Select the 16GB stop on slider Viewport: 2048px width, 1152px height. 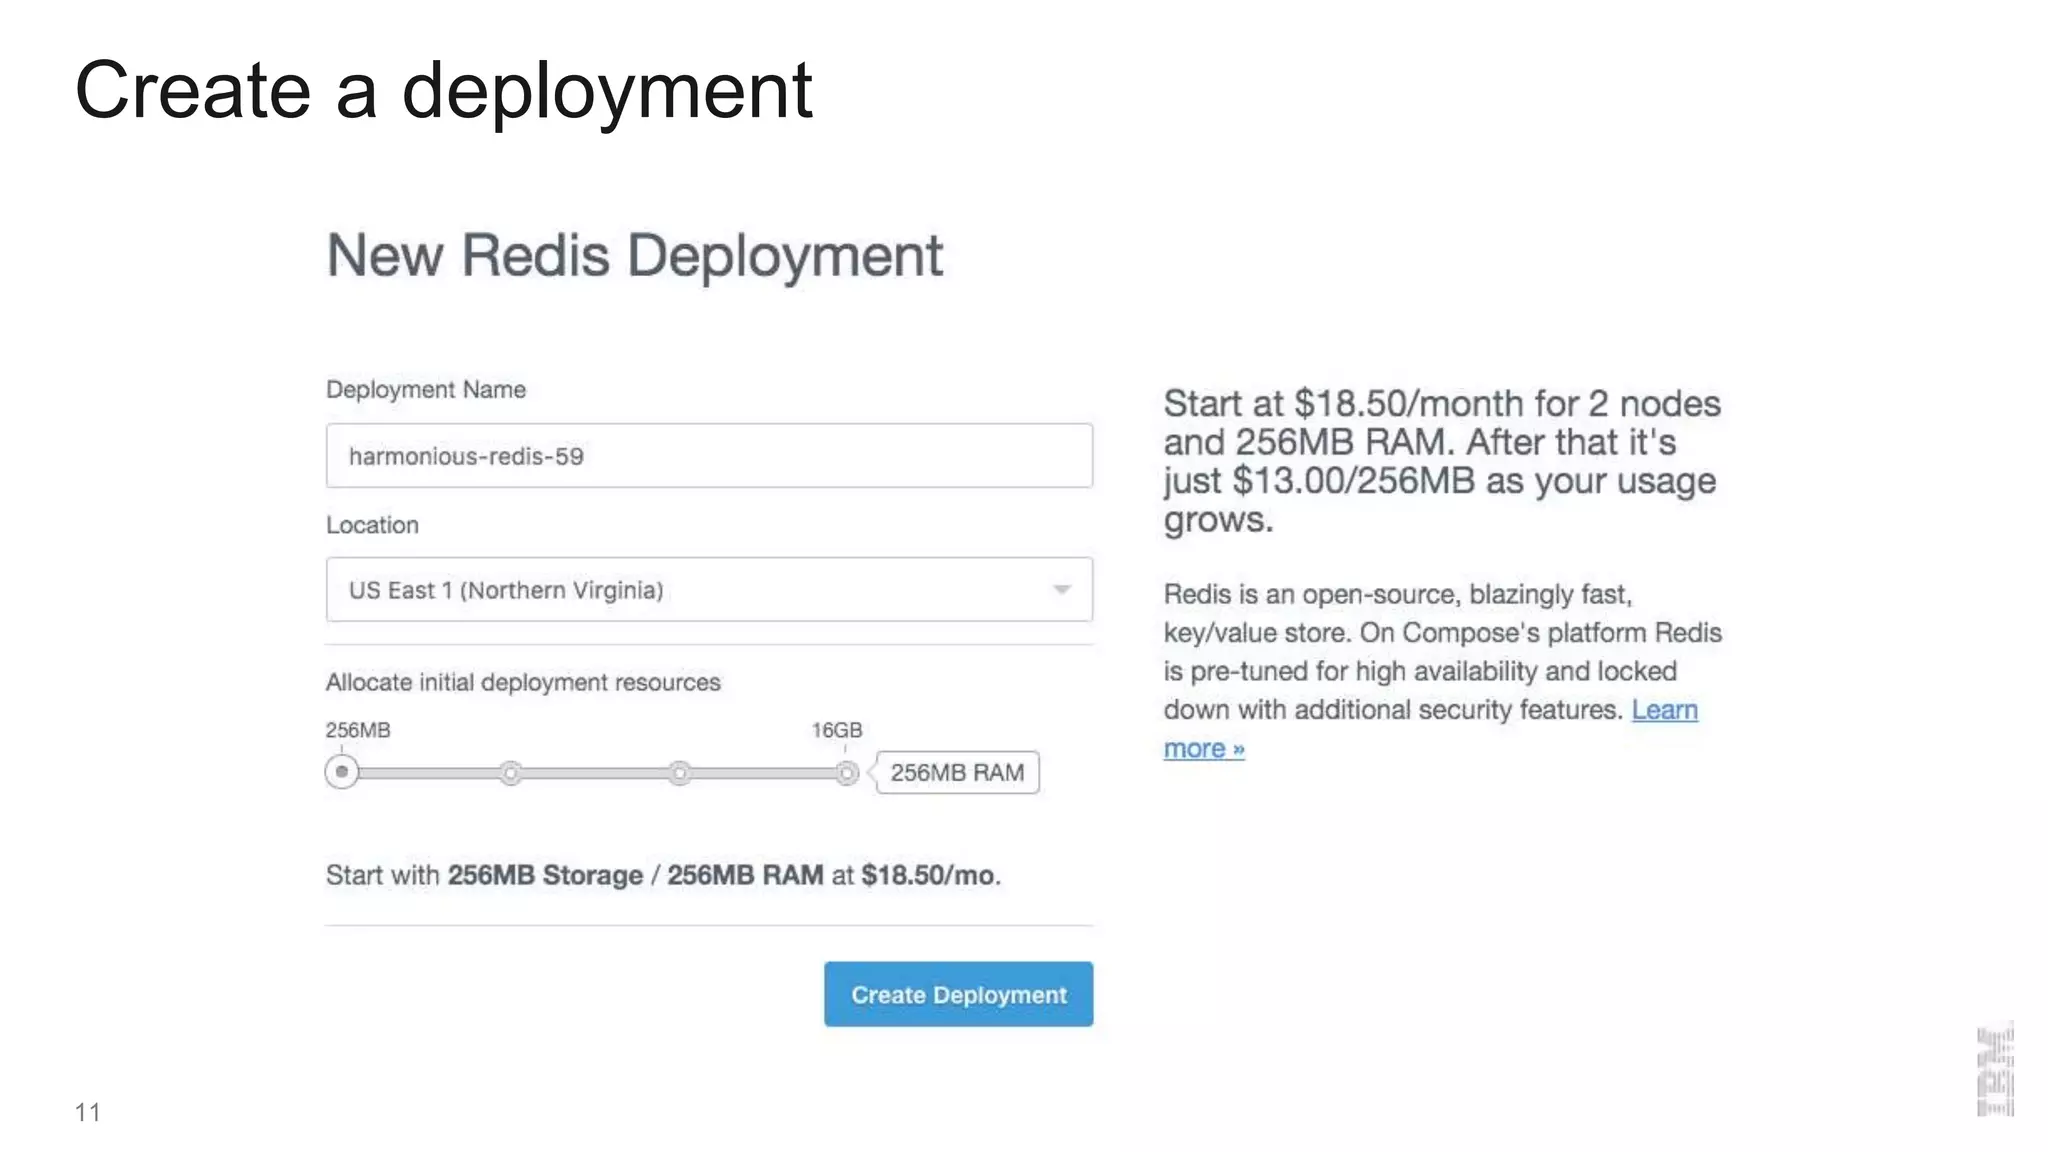tap(847, 773)
